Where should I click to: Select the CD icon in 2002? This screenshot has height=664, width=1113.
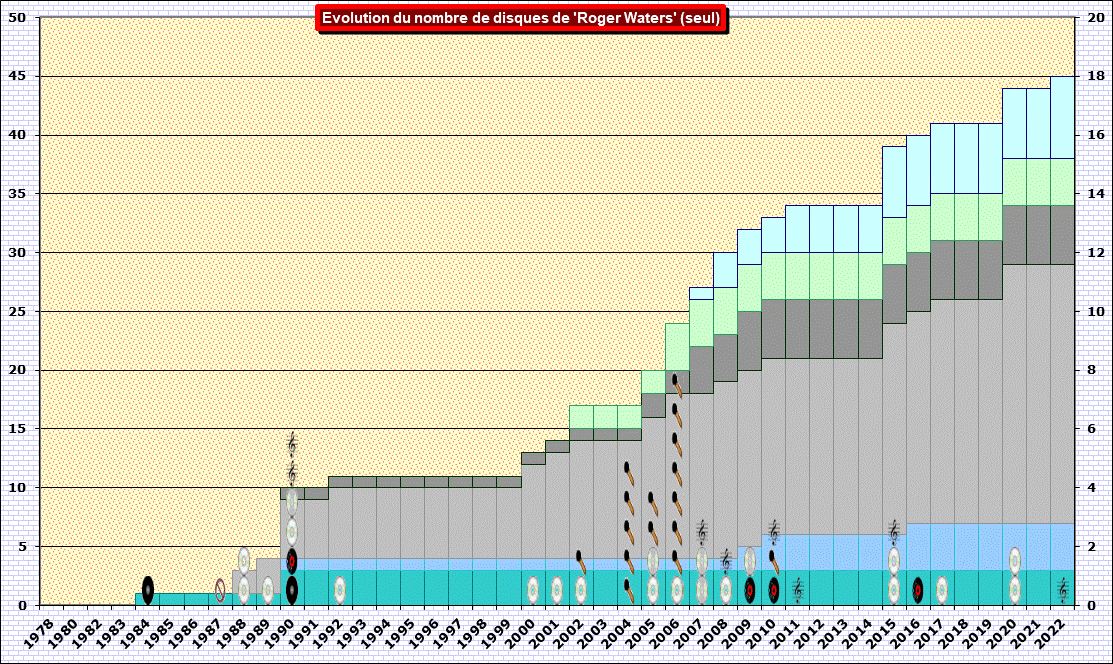point(581,590)
